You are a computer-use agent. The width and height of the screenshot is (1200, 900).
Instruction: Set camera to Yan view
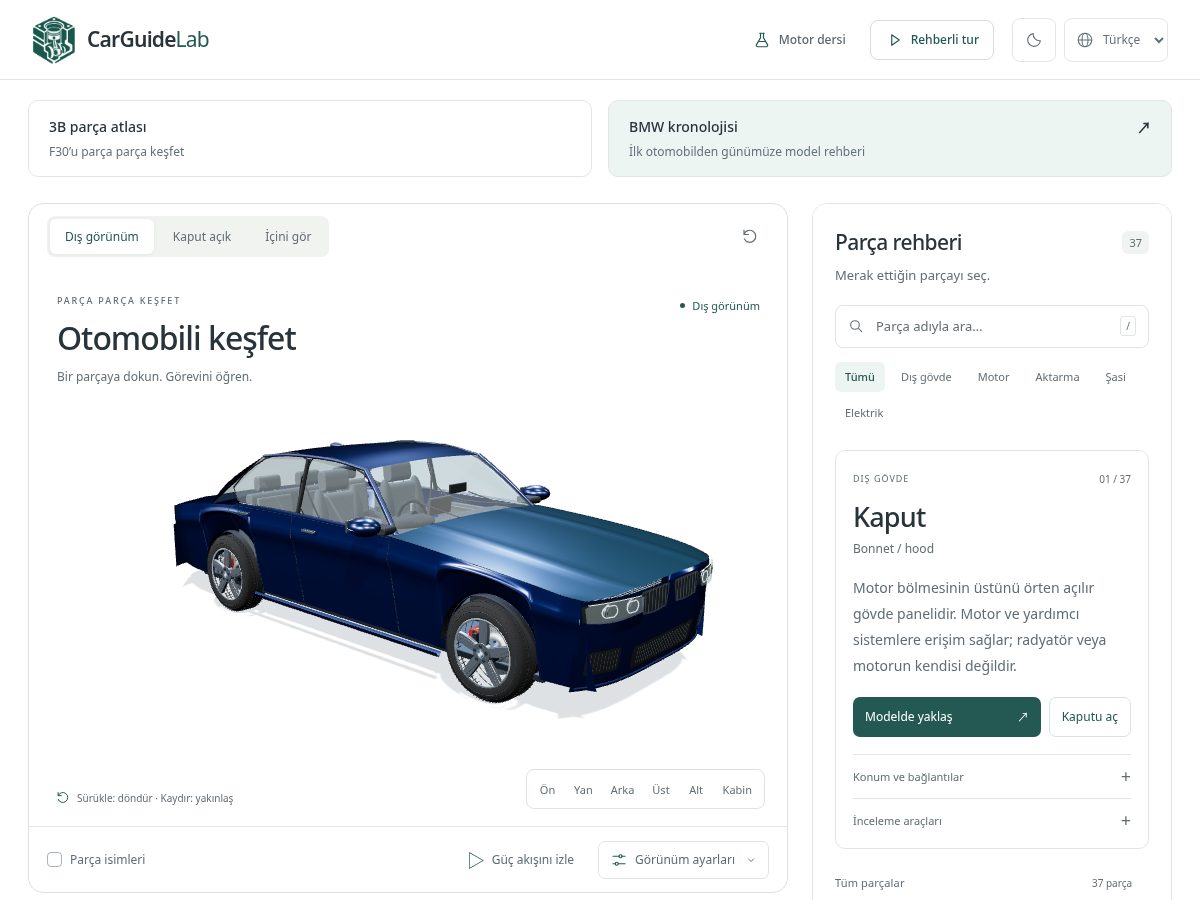(583, 790)
